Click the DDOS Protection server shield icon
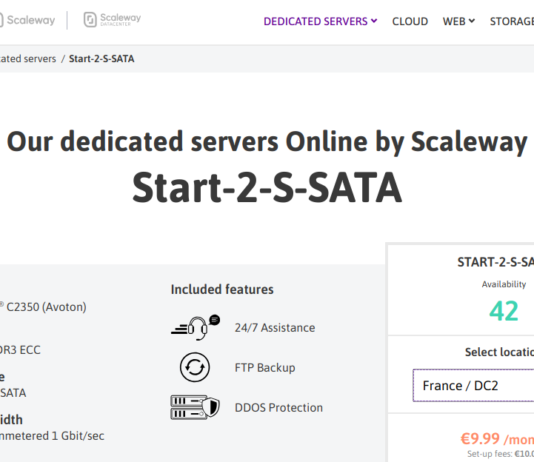Screen dimensions: 534x462 coord(195,407)
